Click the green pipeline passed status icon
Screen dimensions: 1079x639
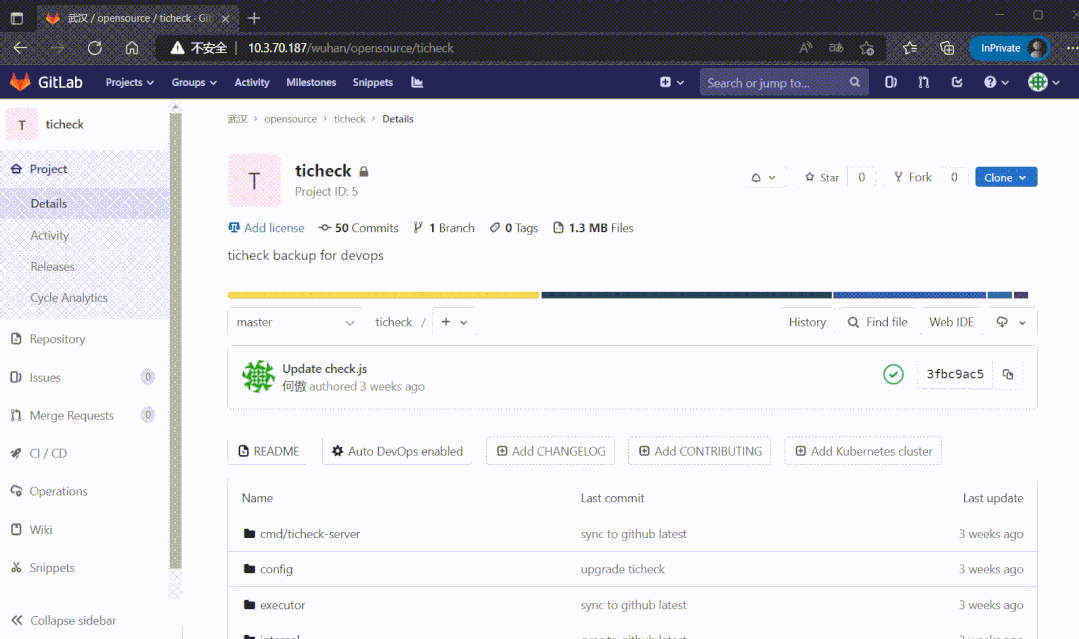(x=893, y=375)
